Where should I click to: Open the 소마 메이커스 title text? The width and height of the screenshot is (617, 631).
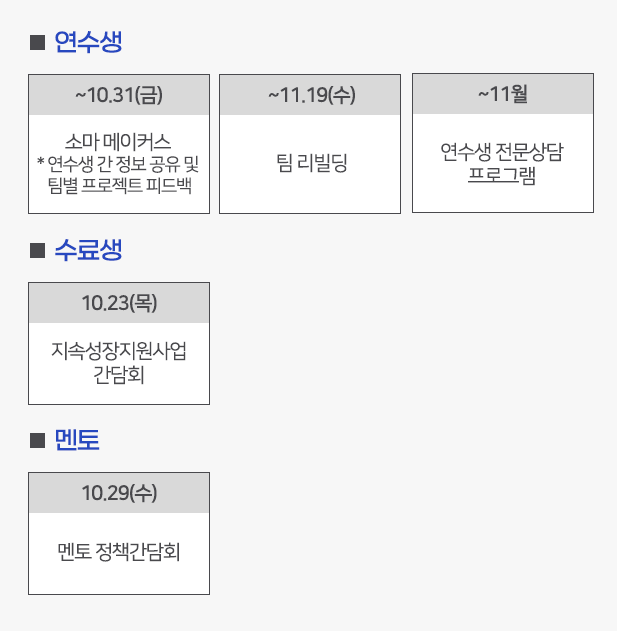tap(119, 141)
